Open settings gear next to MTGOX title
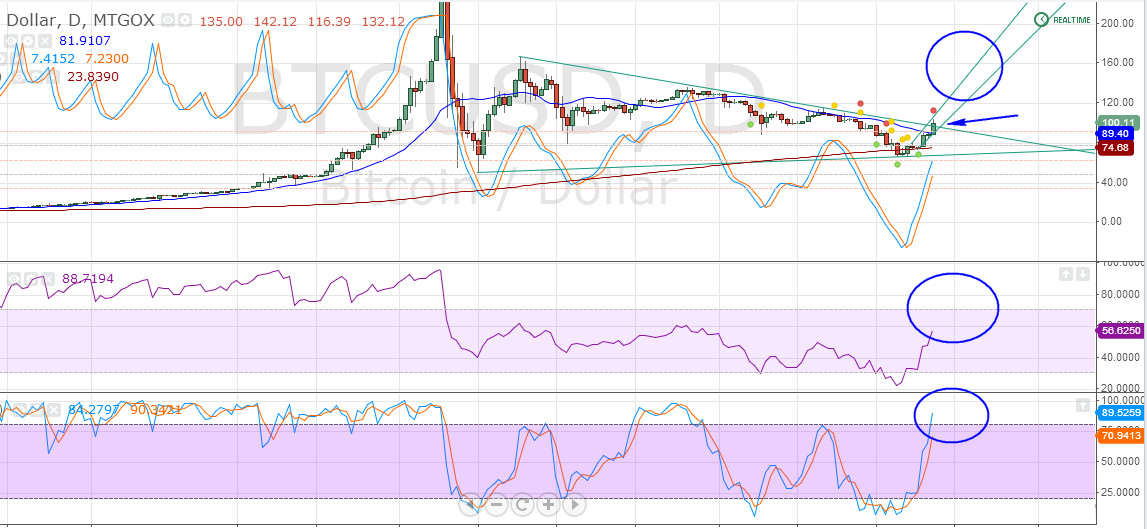The height and width of the screenshot is (529, 1147). pyautogui.click(x=185, y=20)
